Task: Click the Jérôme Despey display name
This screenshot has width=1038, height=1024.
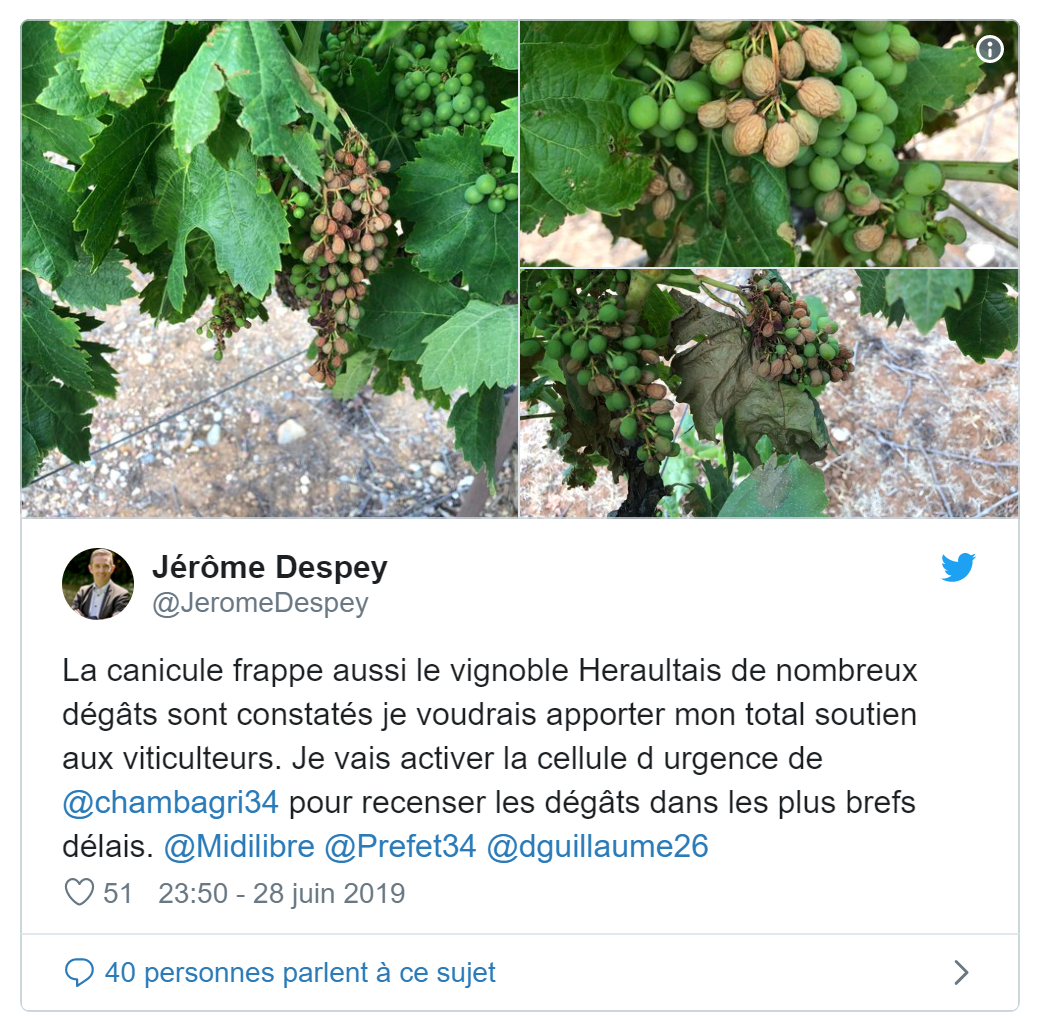Action: click(269, 567)
